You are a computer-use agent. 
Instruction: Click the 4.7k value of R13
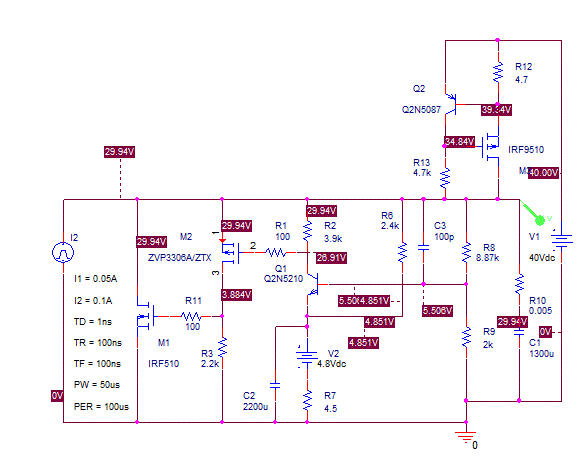pyautogui.click(x=422, y=173)
